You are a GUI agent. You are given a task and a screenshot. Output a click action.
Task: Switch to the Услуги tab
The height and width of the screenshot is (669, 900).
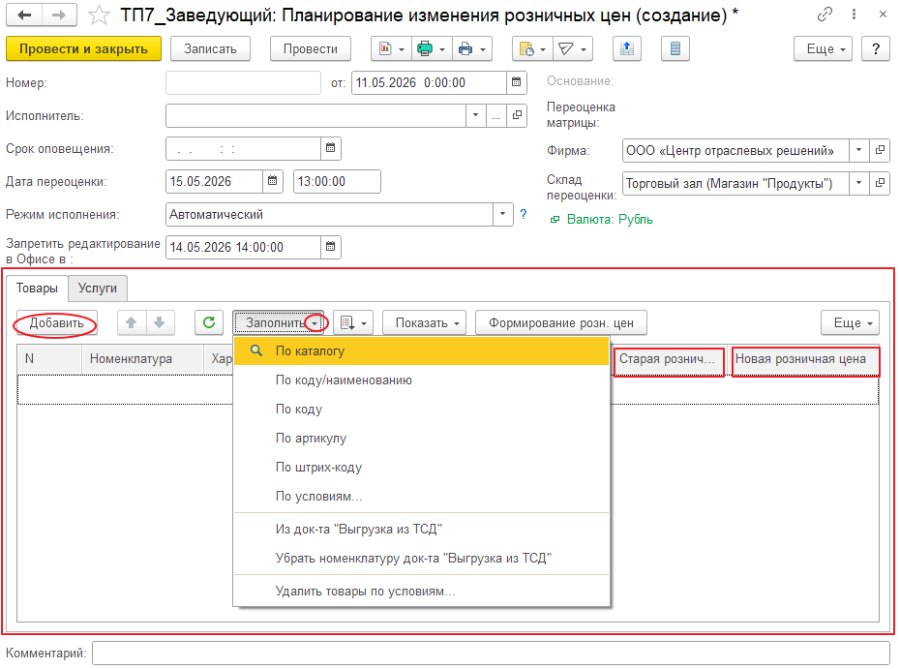tap(98, 288)
